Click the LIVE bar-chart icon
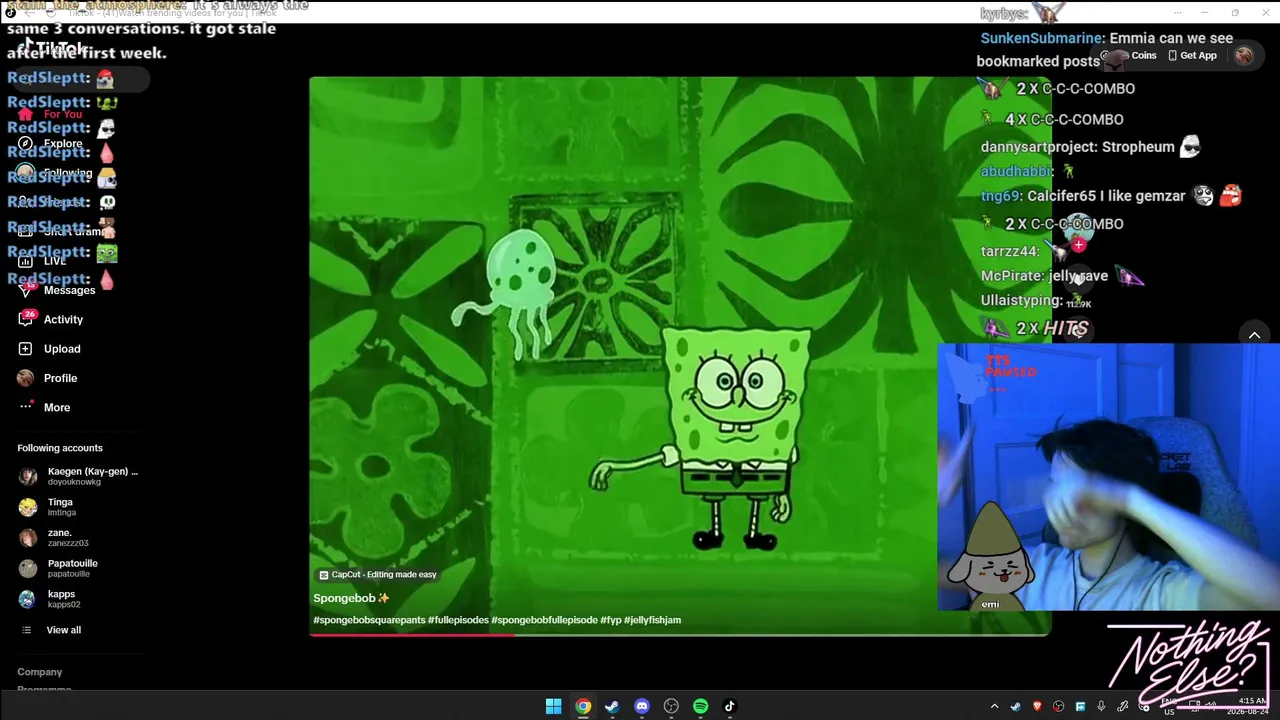Image resolution: width=1280 pixels, height=720 pixels. point(25,261)
